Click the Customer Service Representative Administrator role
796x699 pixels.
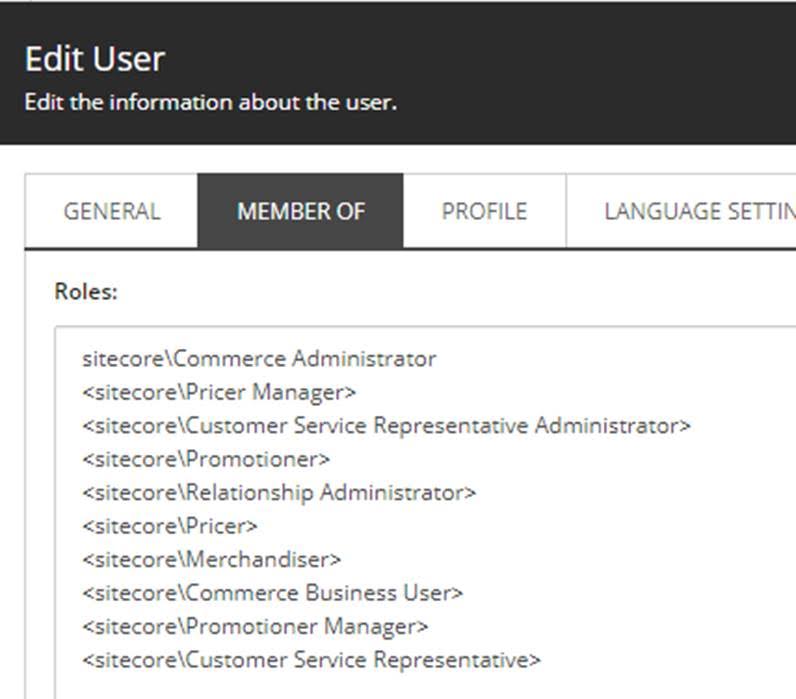pos(386,426)
